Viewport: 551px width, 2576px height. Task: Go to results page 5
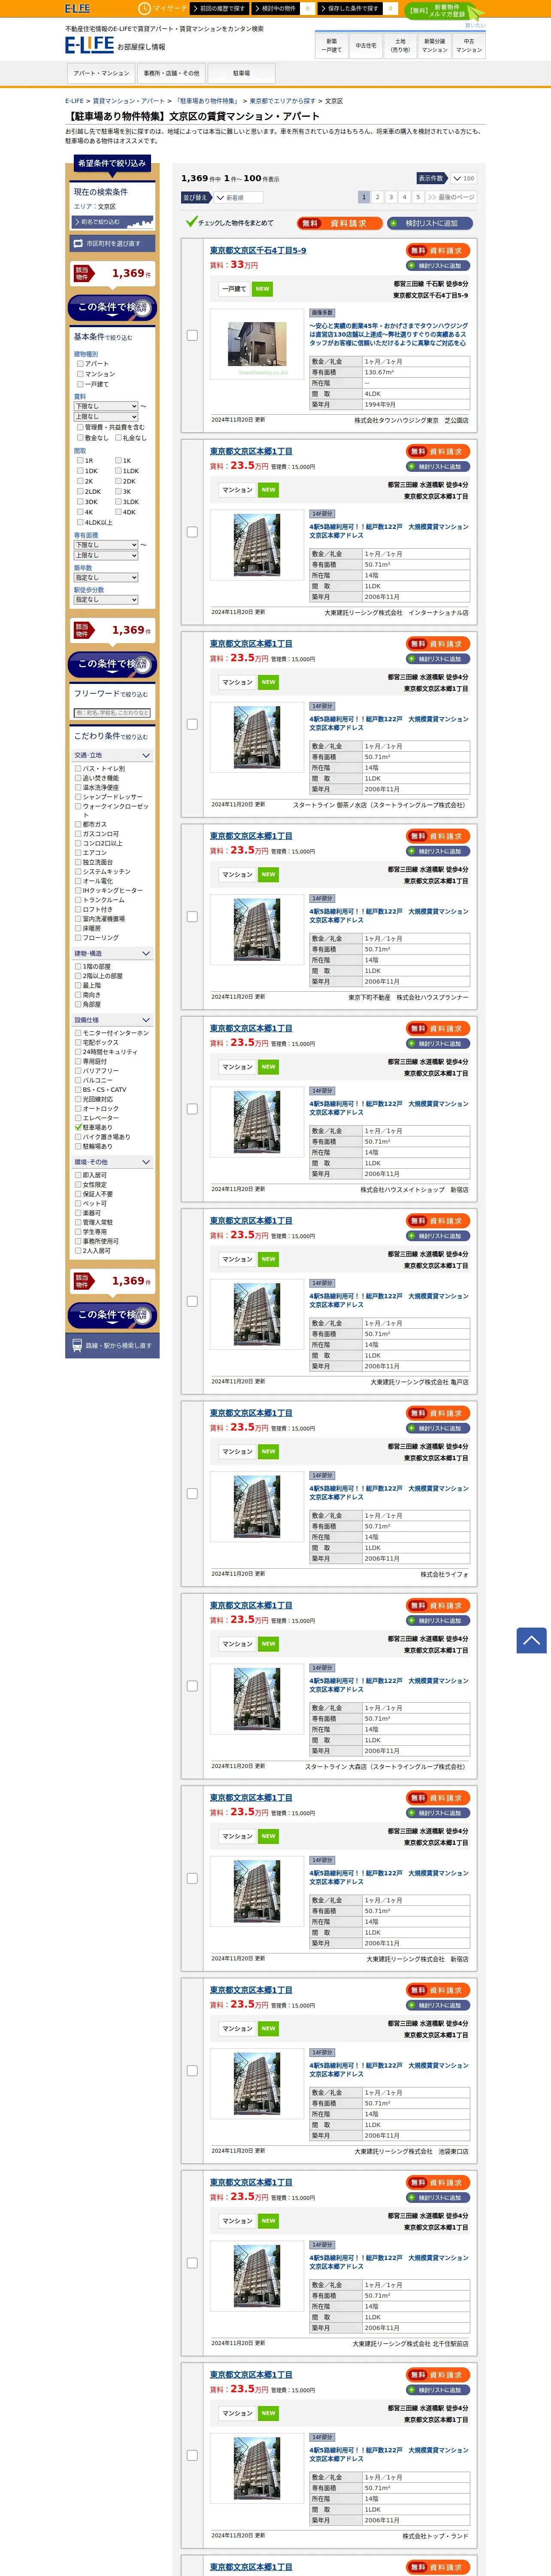pos(418,197)
